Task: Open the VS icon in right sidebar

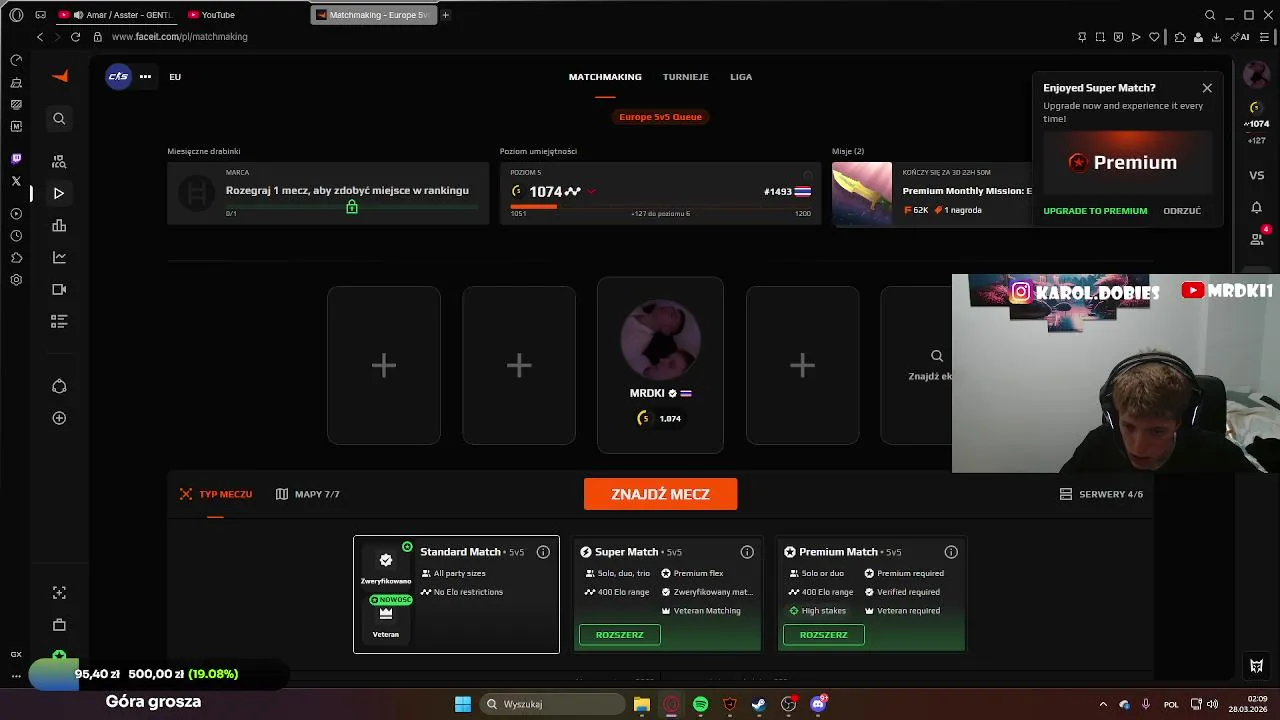Action: [1256, 175]
